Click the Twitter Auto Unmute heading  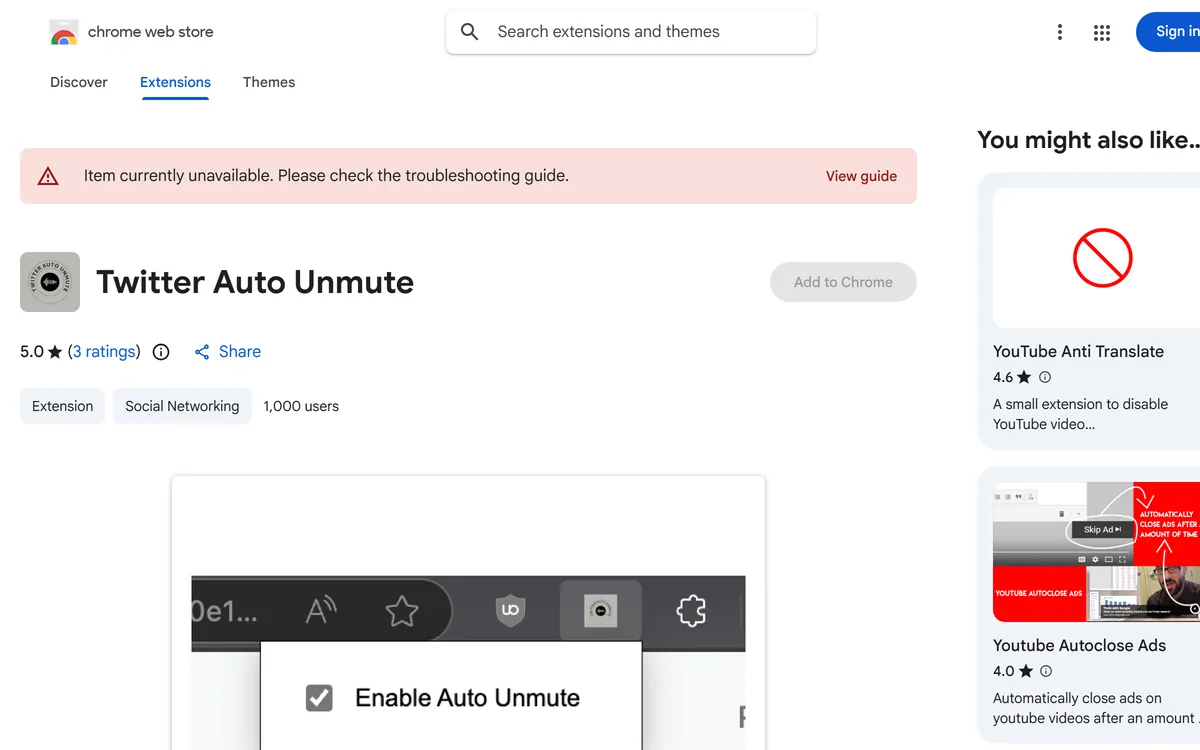pos(255,282)
